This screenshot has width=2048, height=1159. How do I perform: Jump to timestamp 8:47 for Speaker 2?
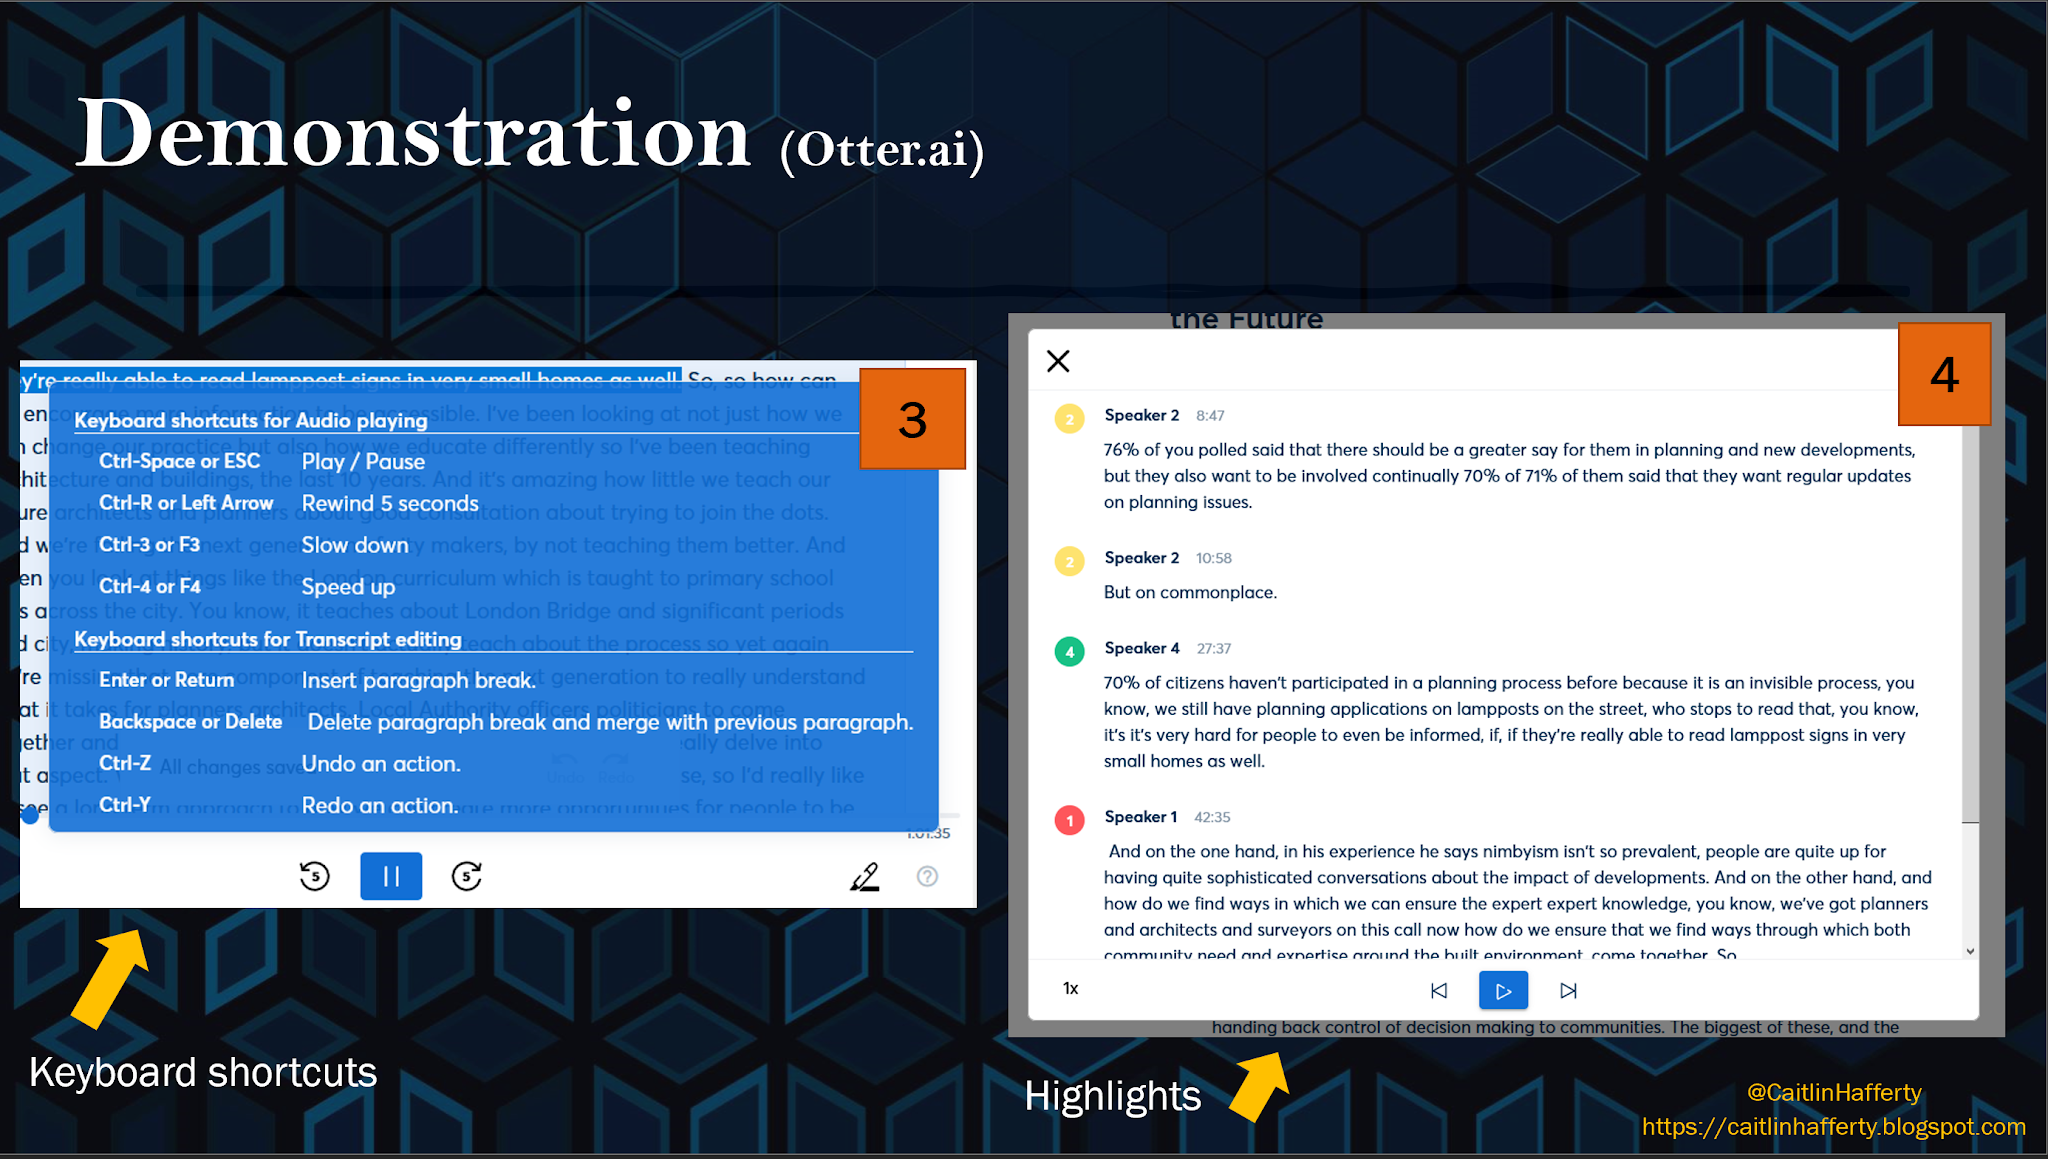(x=1211, y=415)
